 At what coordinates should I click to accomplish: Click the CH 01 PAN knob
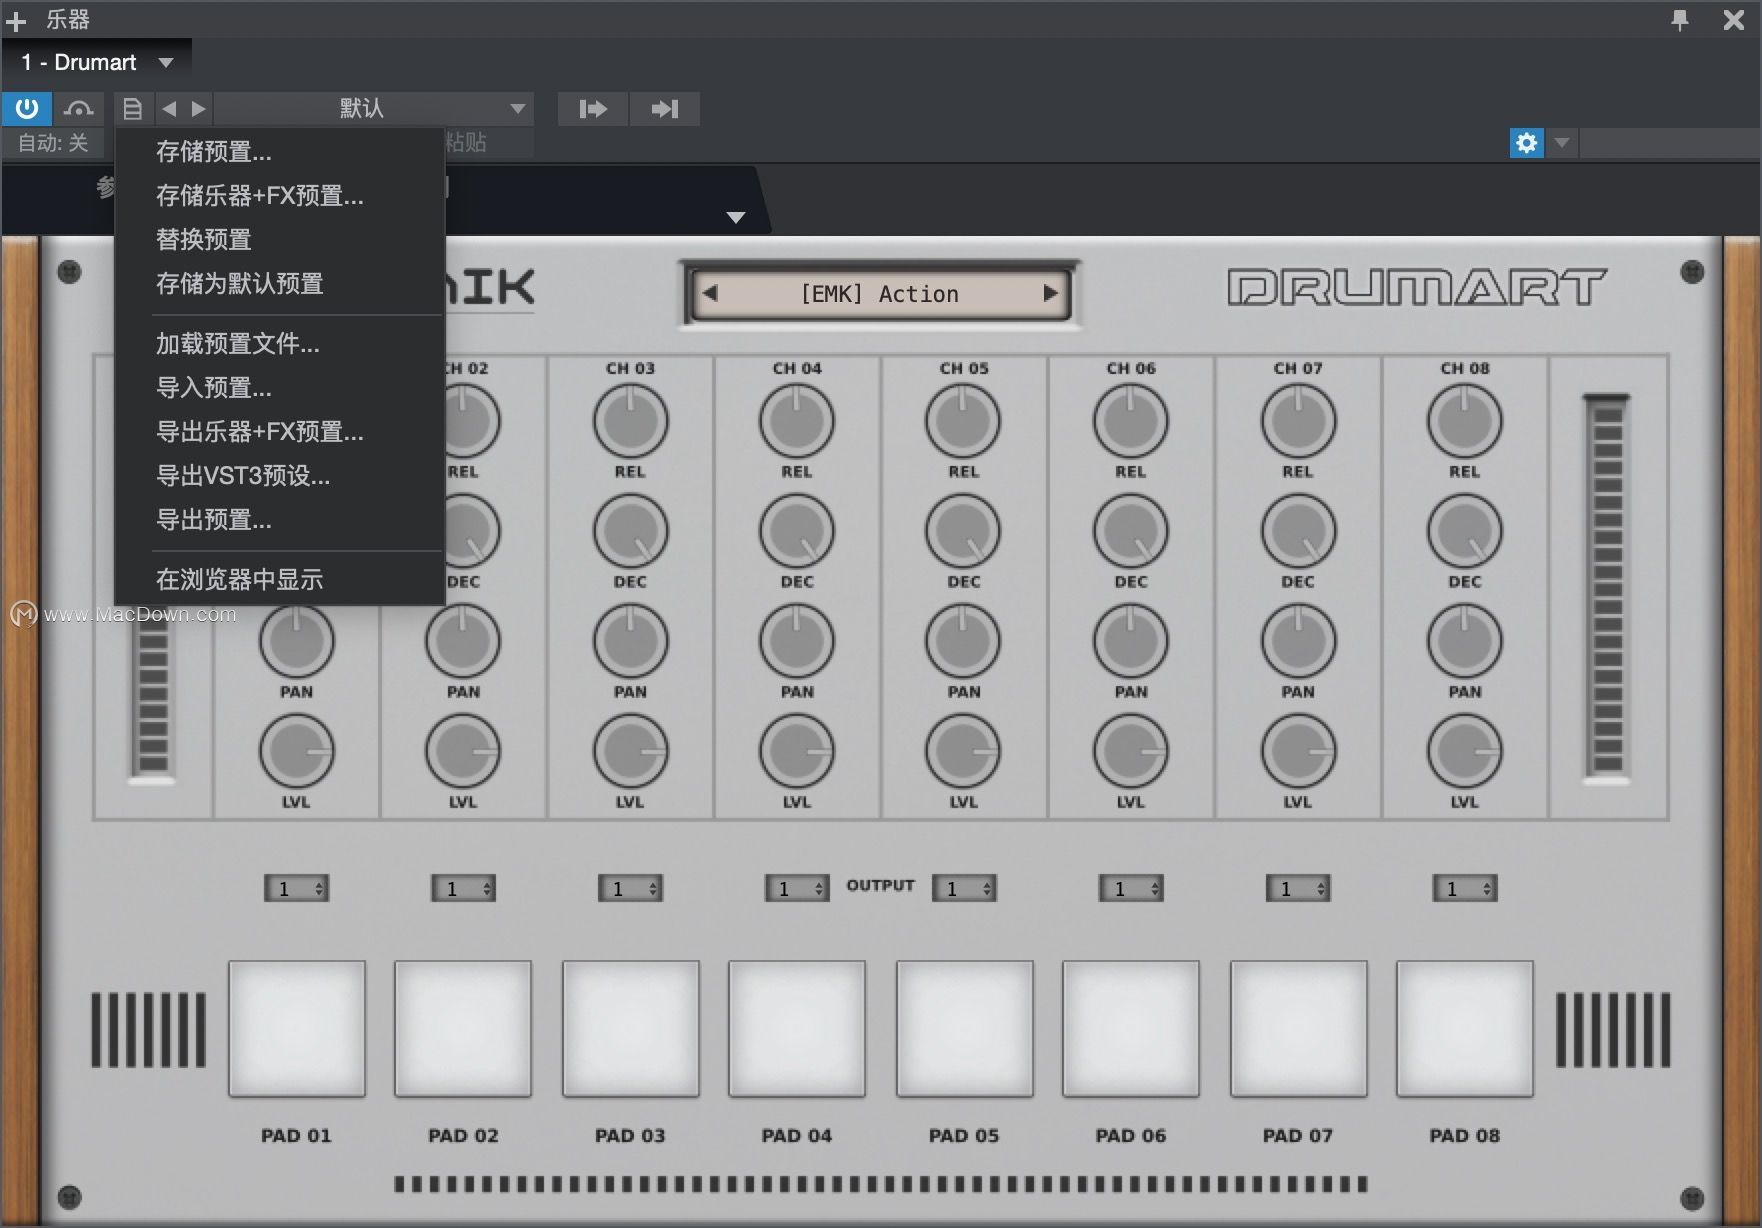tap(296, 641)
